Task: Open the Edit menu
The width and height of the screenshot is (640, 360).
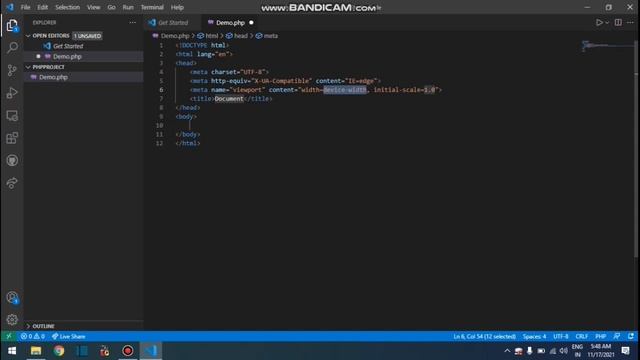Action: point(42,7)
